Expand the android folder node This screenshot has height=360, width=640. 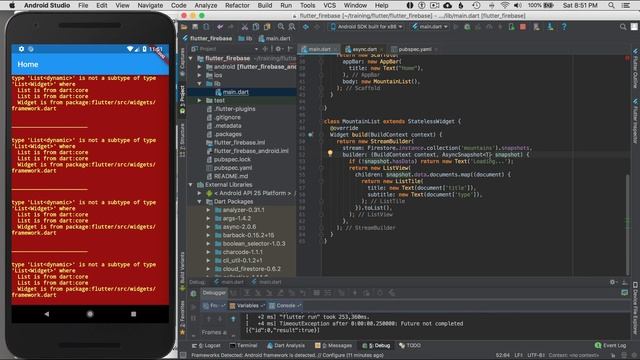pos(199,67)
